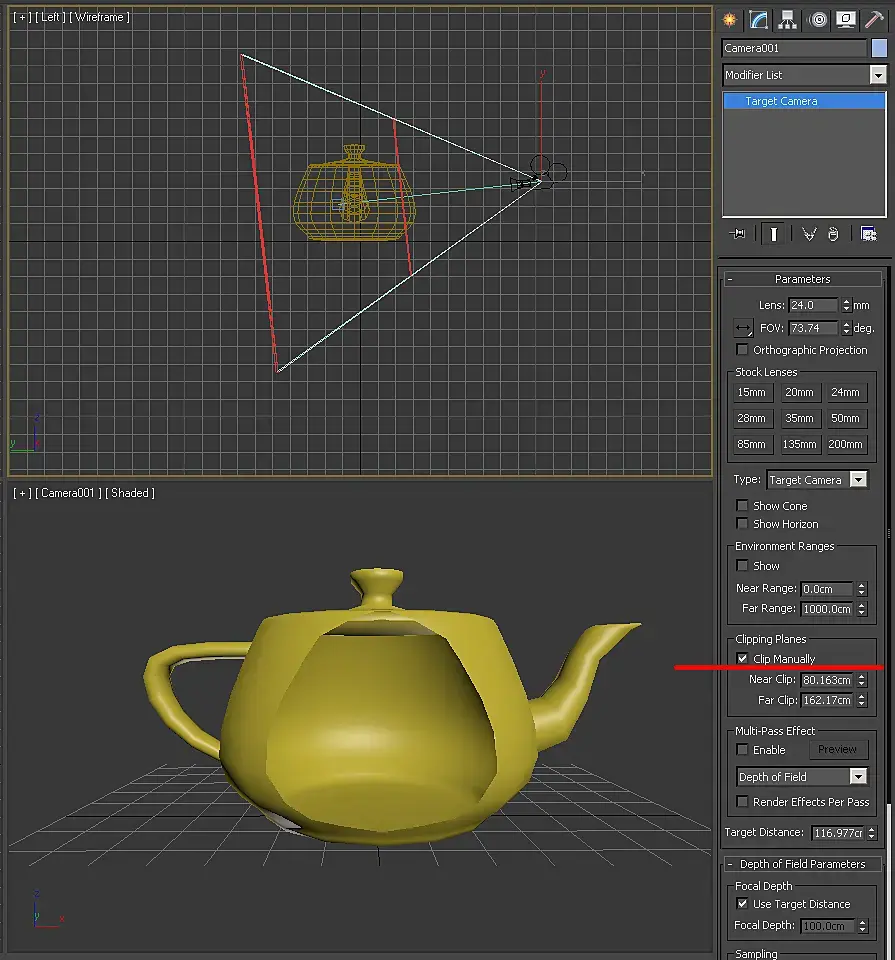Open the Modifier List dropdown

tap(804, 75)
